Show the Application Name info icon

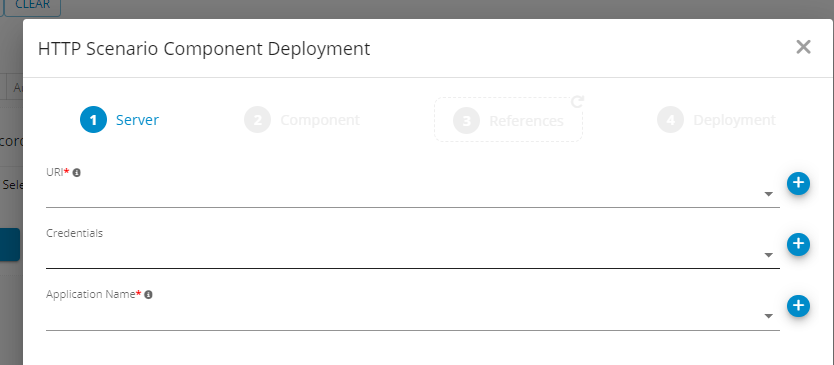[148, 294]
